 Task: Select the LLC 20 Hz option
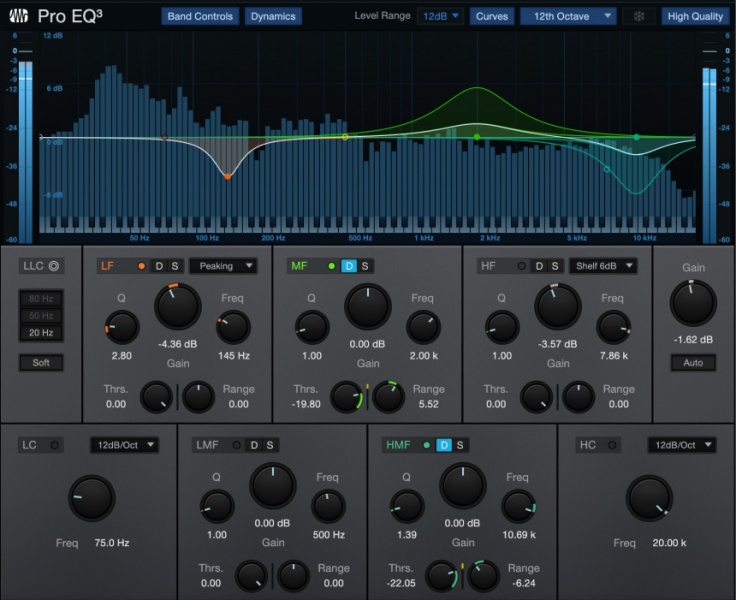(41, 332)
